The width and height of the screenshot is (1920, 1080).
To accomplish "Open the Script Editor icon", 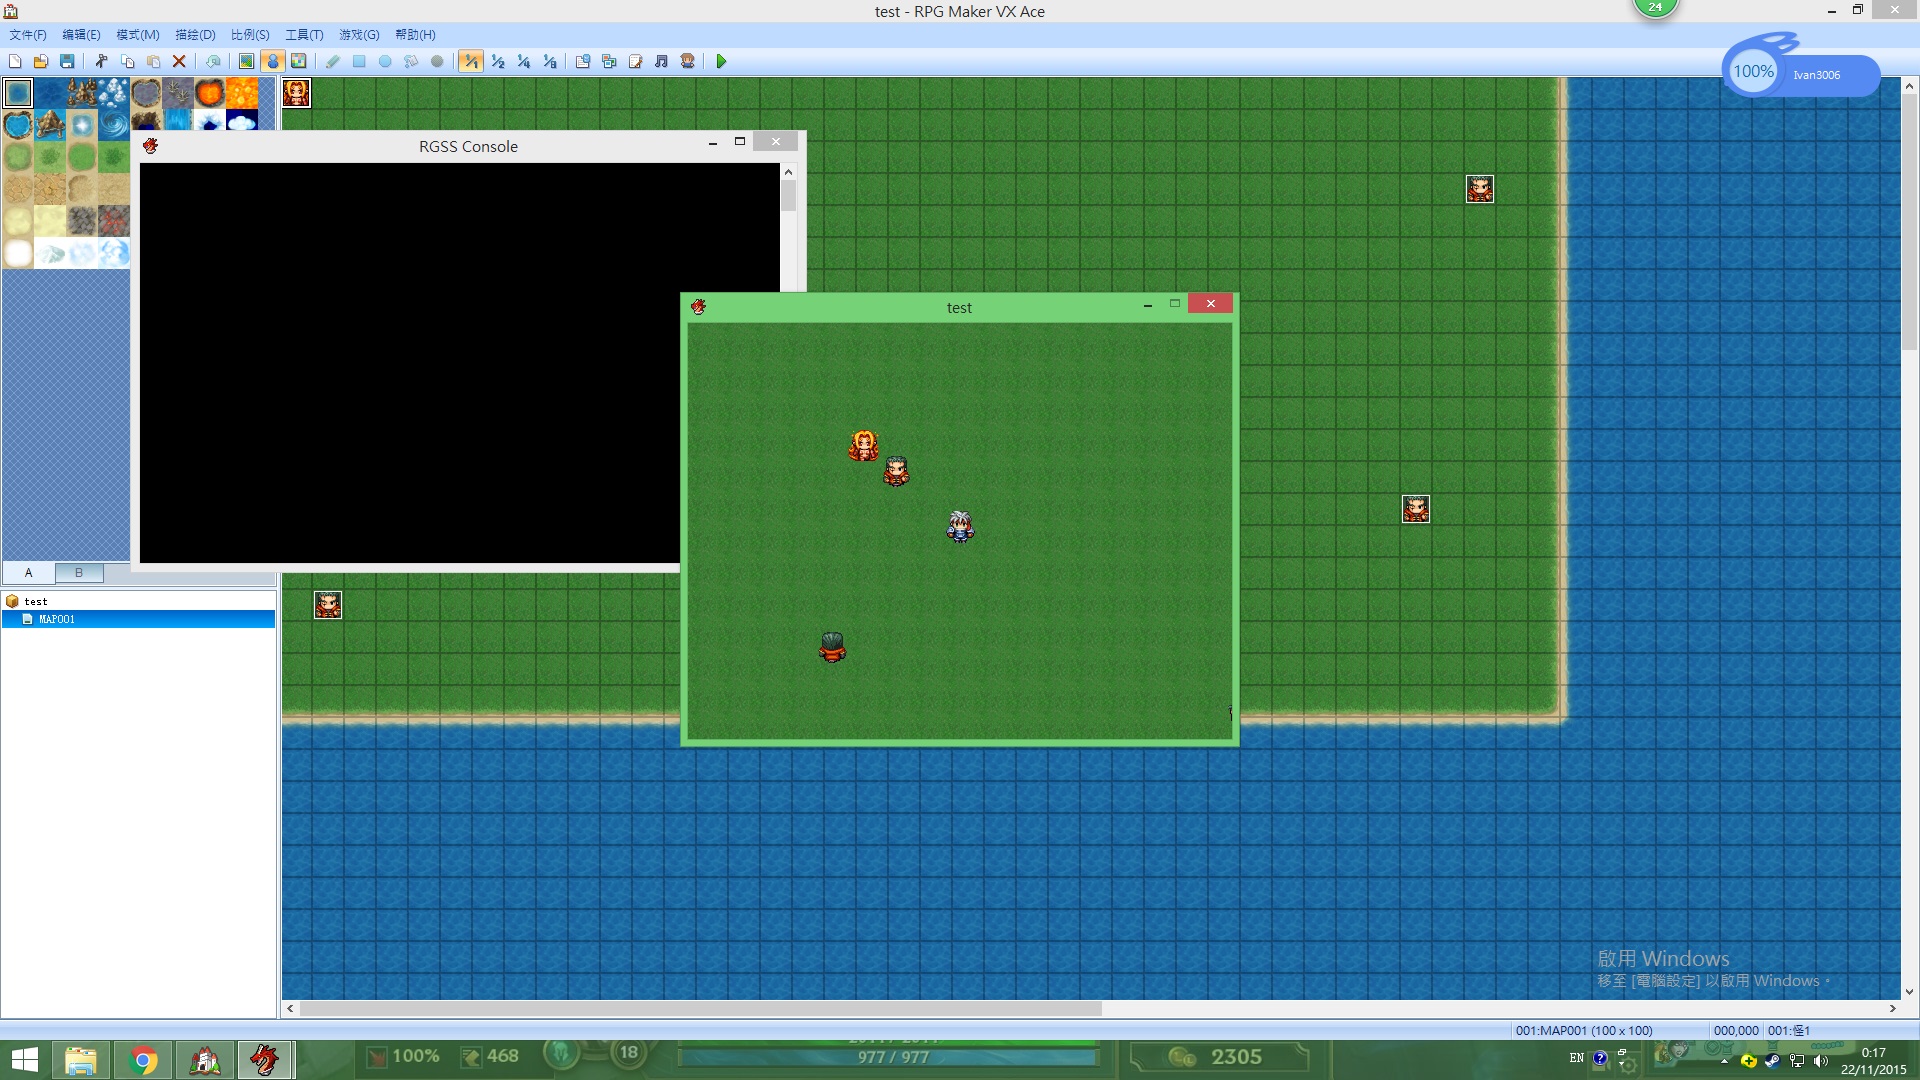I will [635, 62].
